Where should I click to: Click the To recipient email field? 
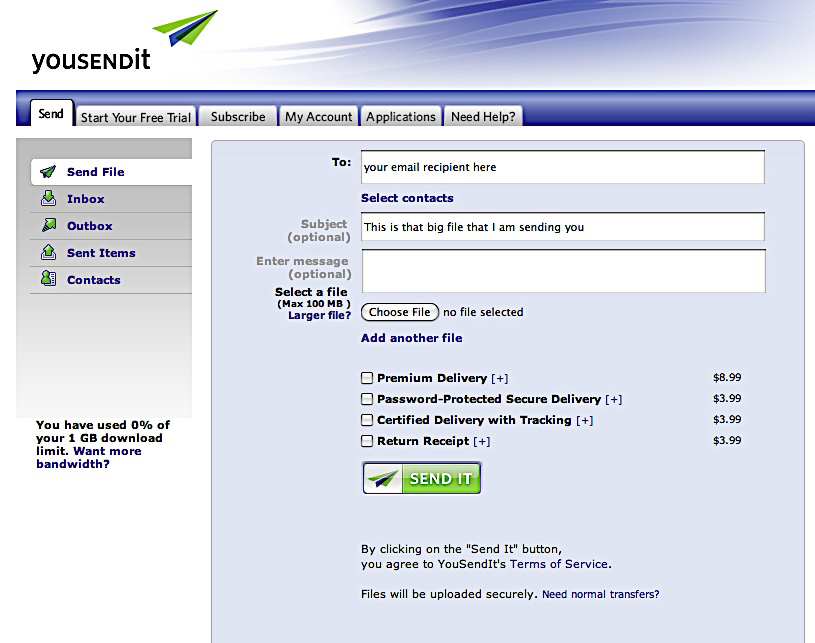click(563, 167)
